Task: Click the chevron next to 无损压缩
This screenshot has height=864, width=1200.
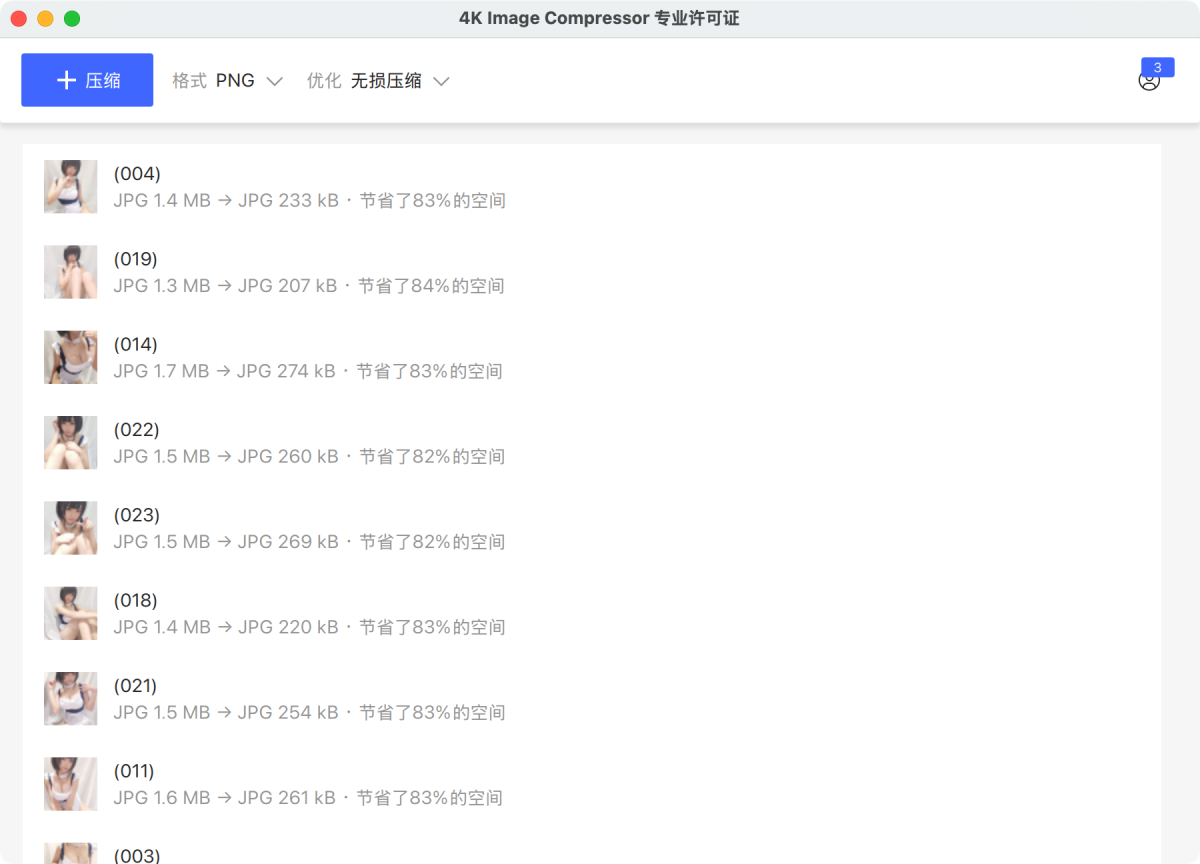Action: coord(441,81)
